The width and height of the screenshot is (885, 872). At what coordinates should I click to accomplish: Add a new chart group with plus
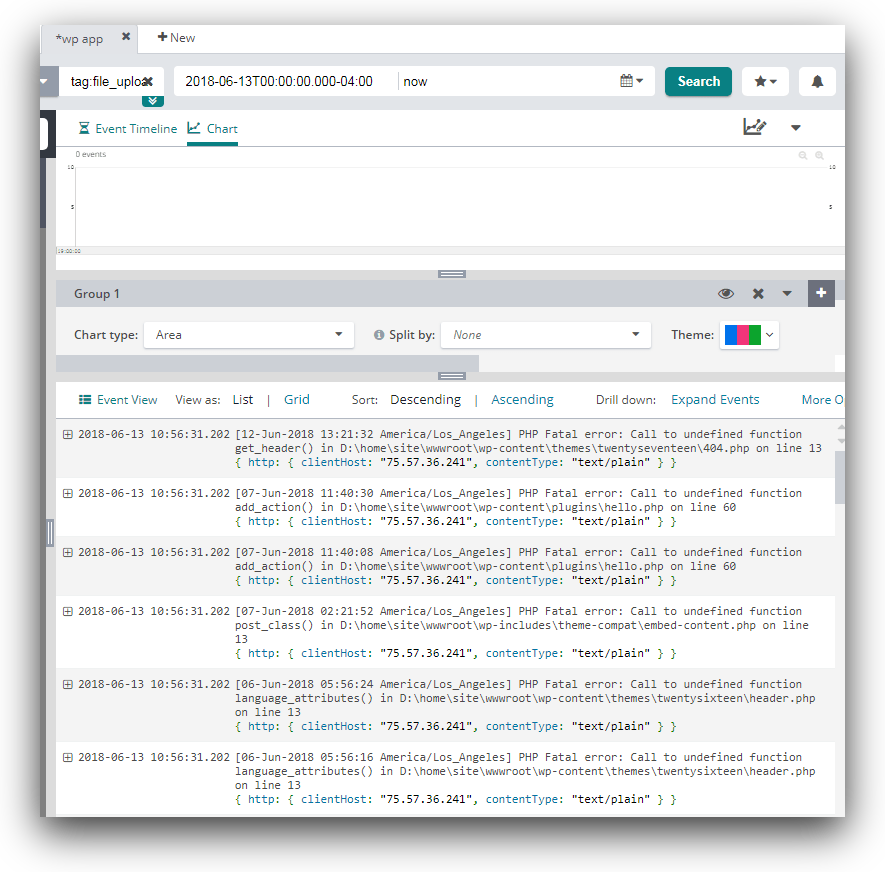point(821,293)
